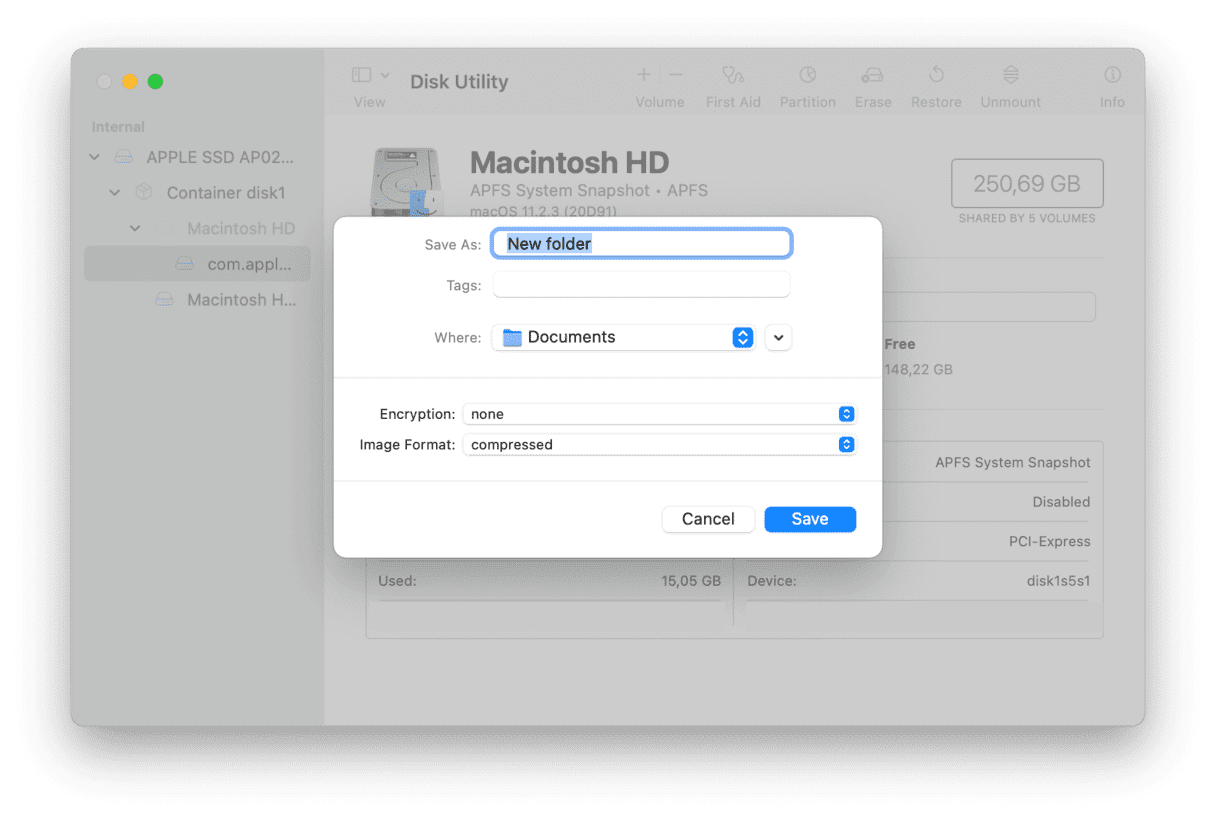
Task: Click the Macintosh HD disk image thumbnail
Action: click(x=405, y=182)
